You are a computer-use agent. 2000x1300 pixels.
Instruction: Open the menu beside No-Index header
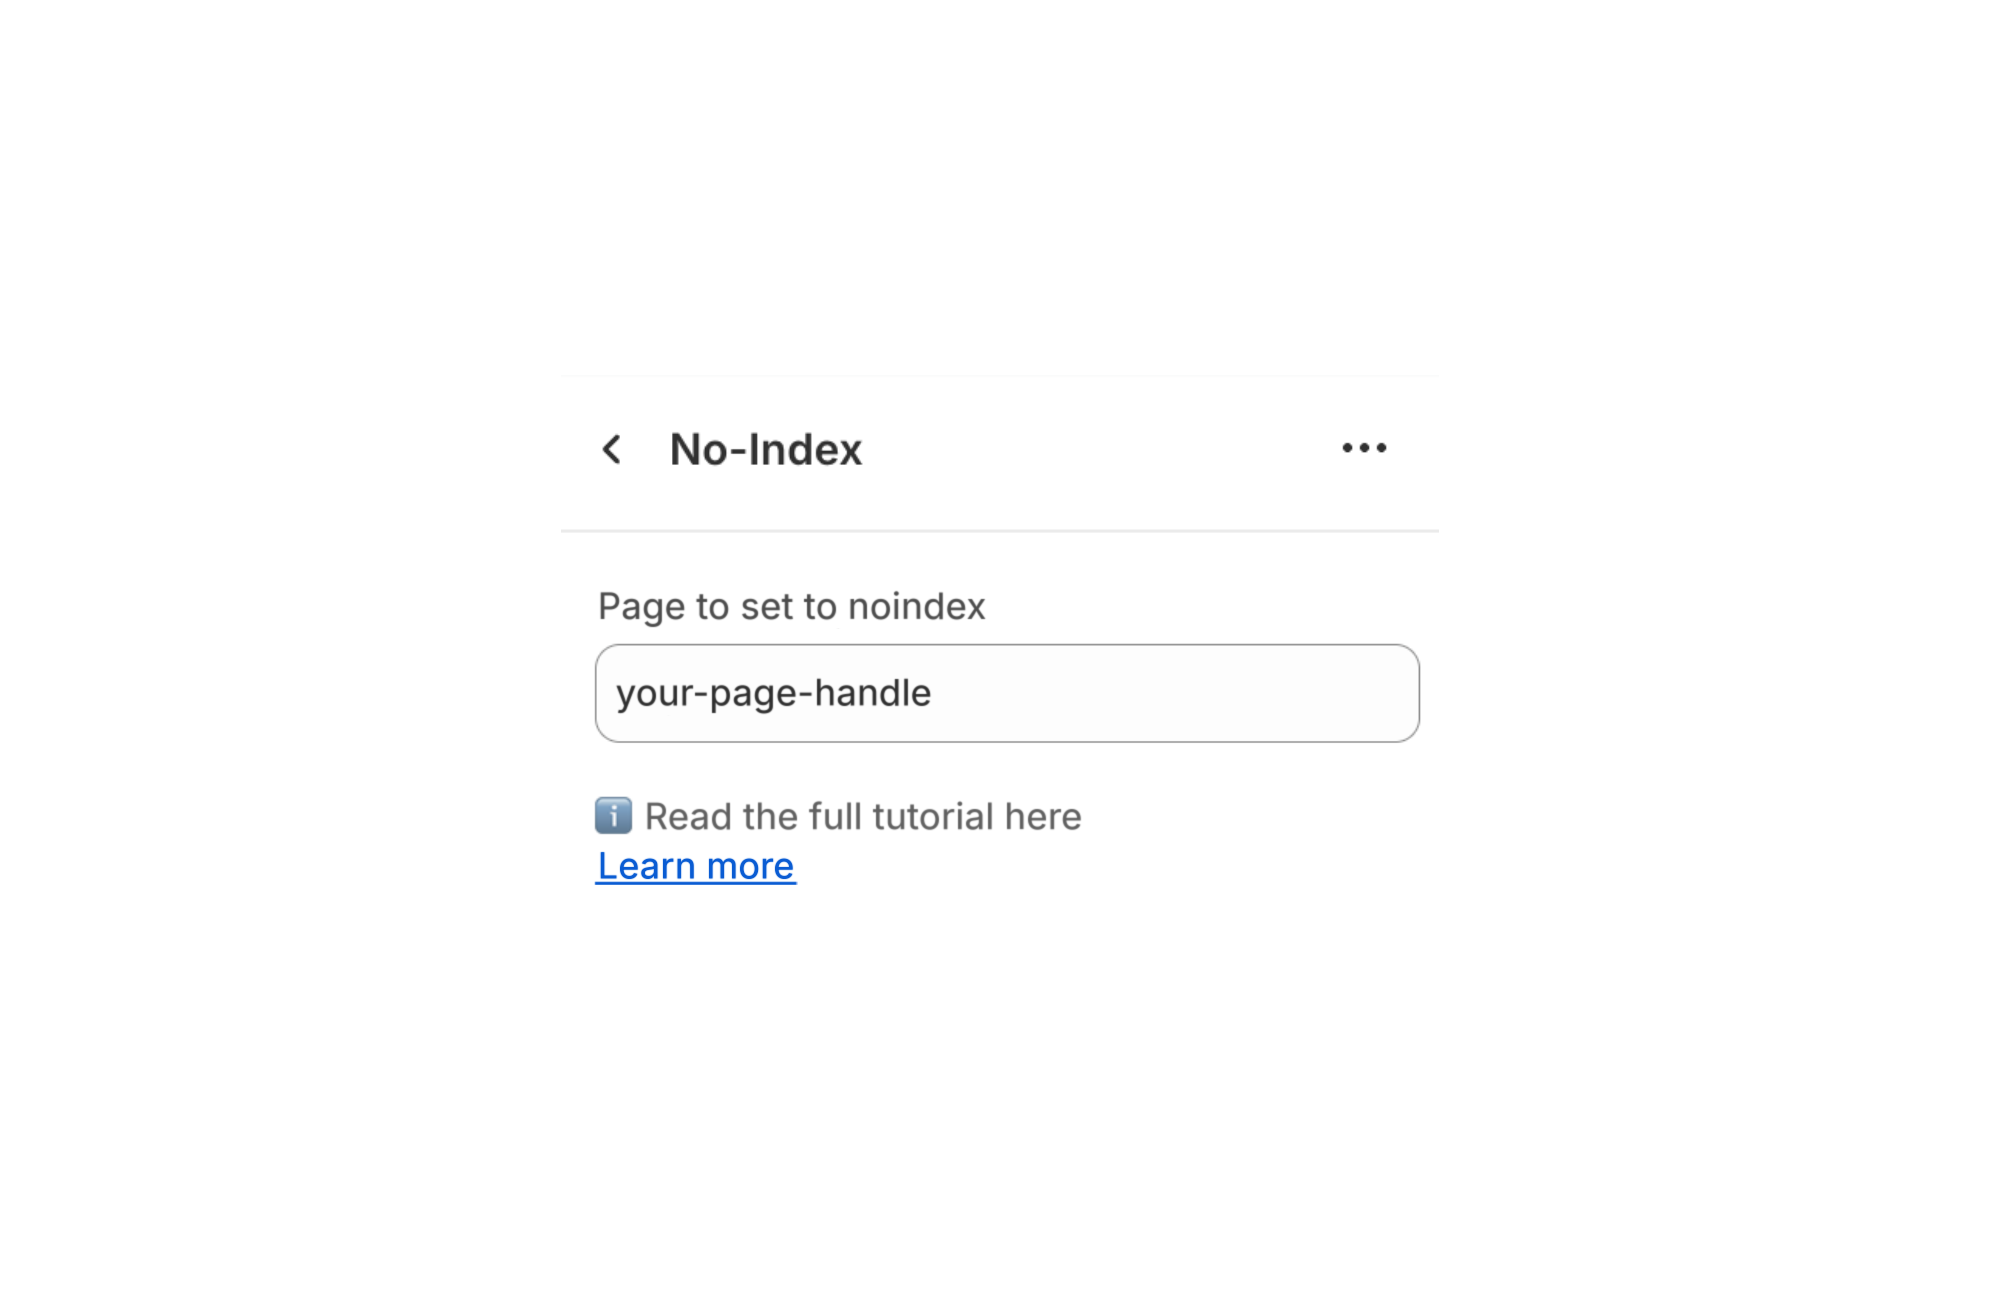coord(1364,448)
